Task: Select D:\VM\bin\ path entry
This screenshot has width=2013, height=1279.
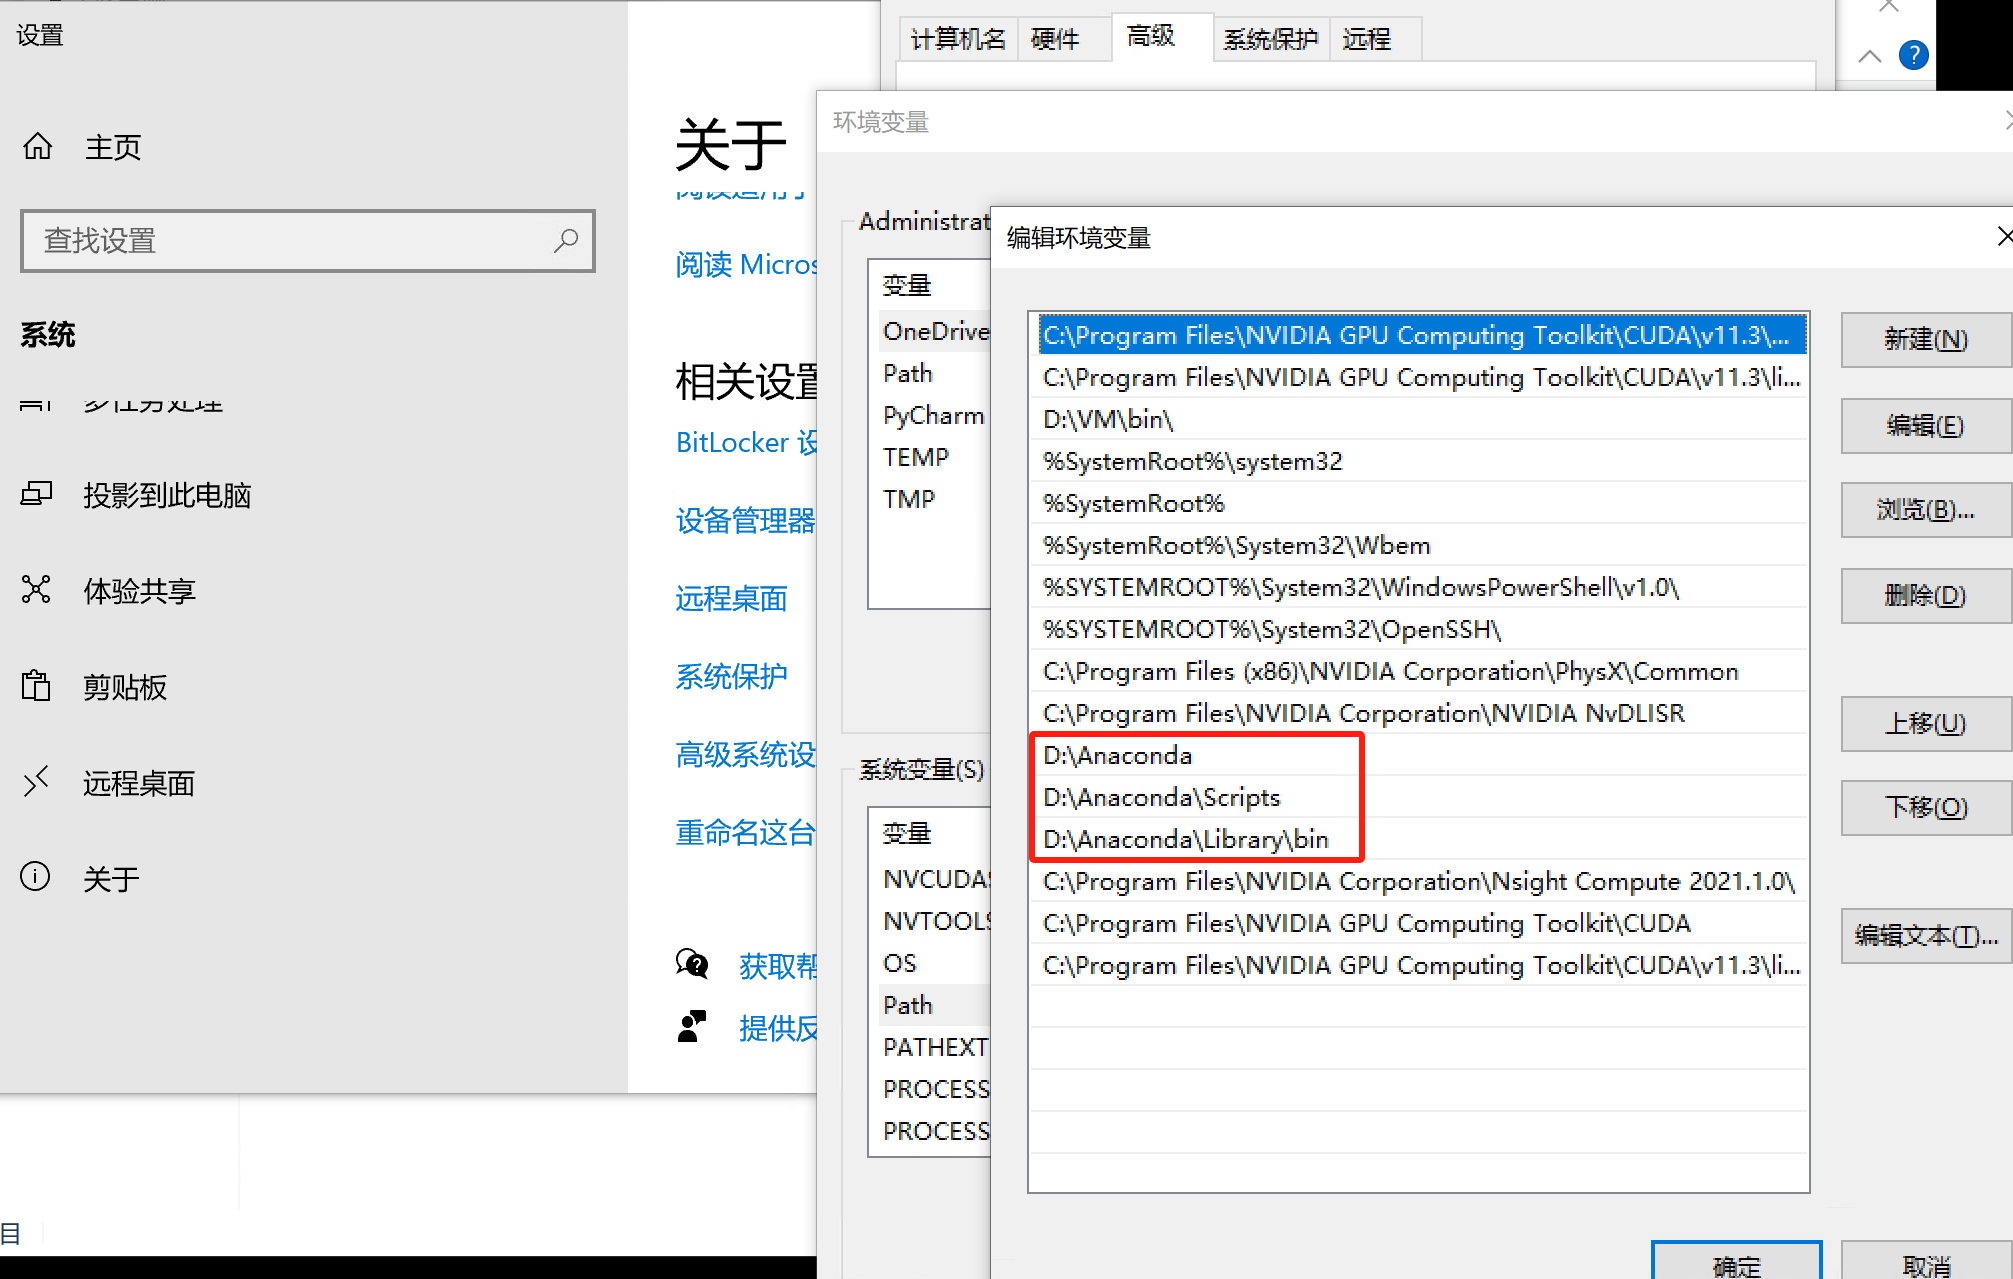Action: pyautogui.click(x=1421, y=419)
